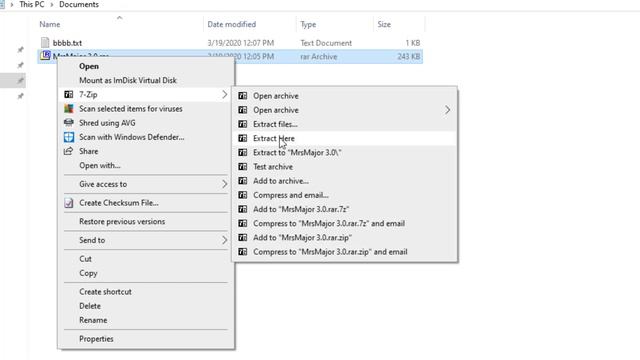Click the 7z icon beside Extract Here
This screenshot has height=360, width=640.
click(x=242, y=138)
